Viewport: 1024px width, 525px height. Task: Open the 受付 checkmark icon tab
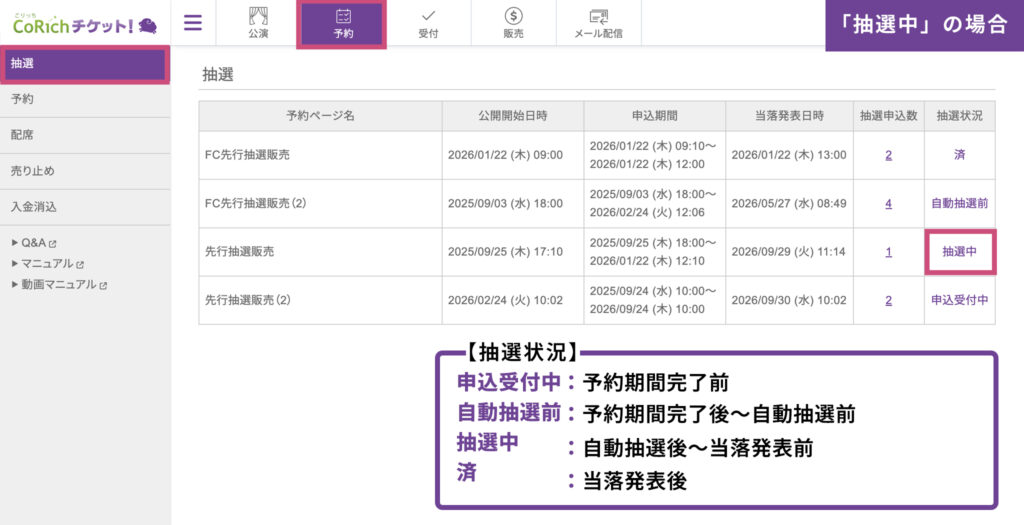[x=428, y=24]
